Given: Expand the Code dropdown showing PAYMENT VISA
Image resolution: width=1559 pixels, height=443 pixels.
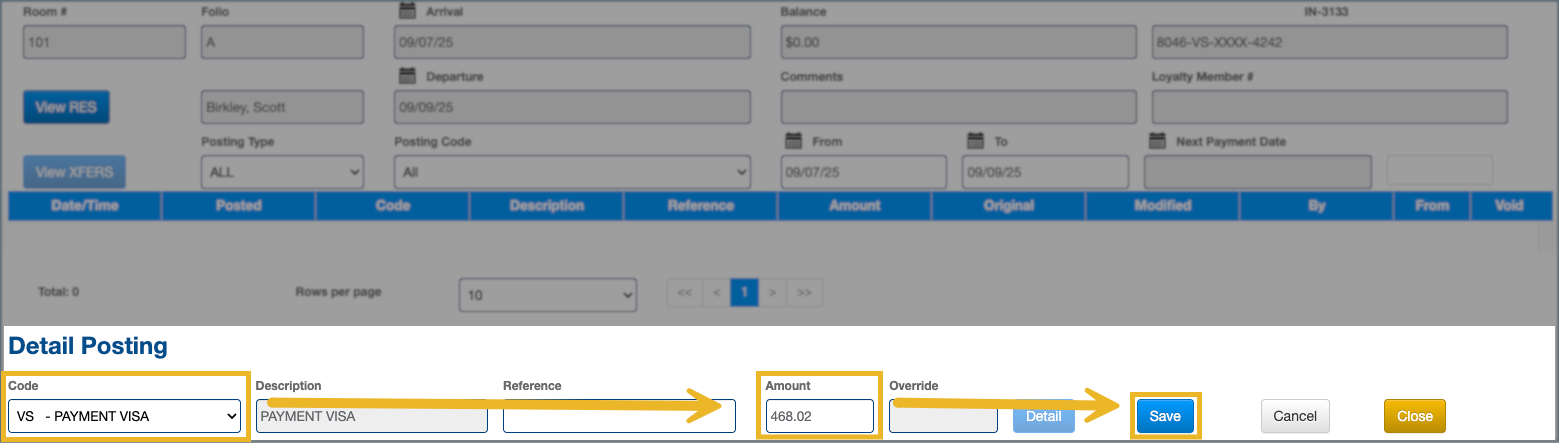Looking at the screenshot, I should click(125, 416).
